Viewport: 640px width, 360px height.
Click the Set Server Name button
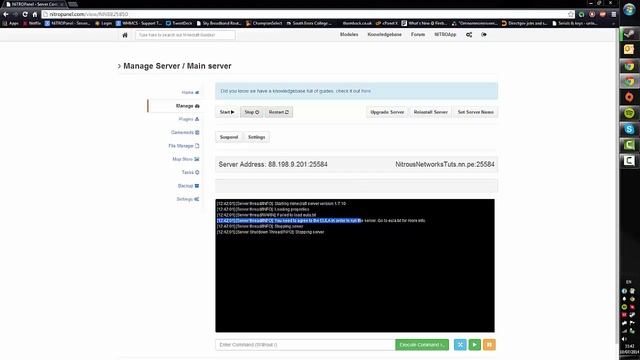(x=476, y=112)
